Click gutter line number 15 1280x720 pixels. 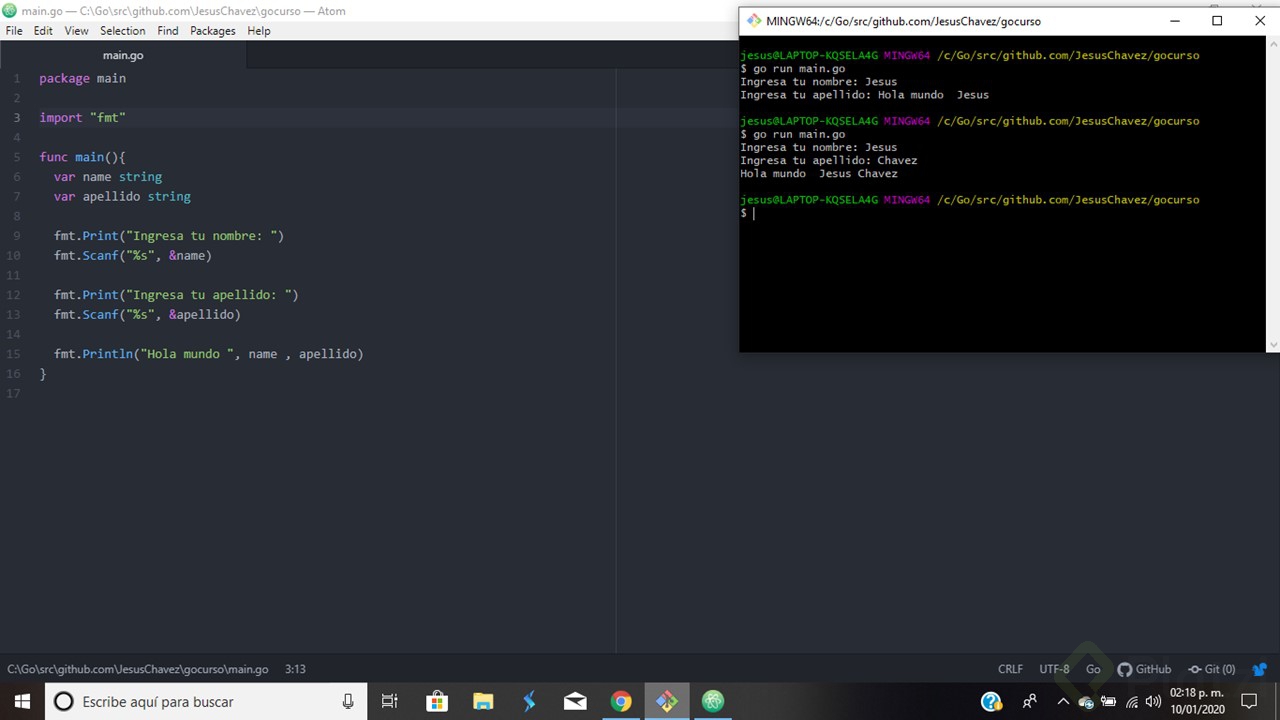click(13, 354)
